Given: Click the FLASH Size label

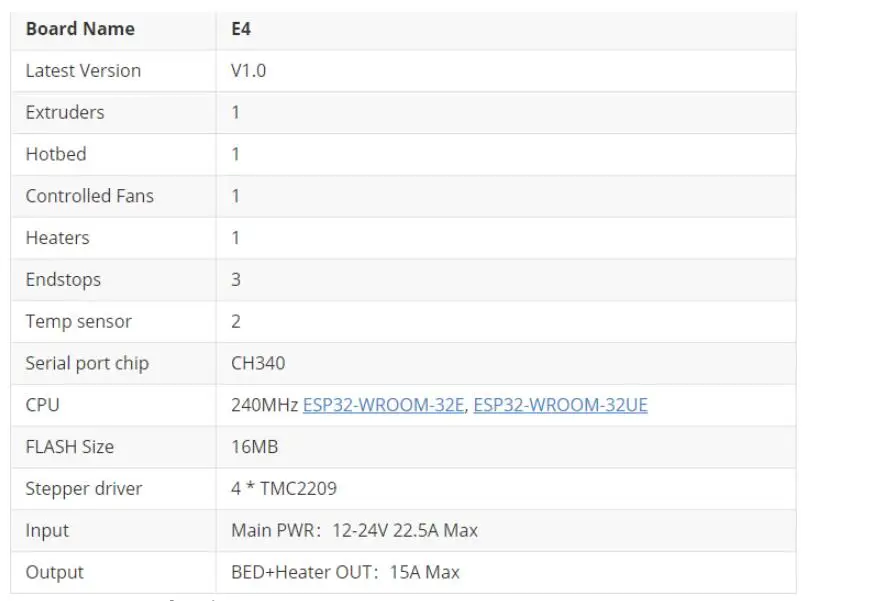Looking at the screenshot, I should coord(70,447).
